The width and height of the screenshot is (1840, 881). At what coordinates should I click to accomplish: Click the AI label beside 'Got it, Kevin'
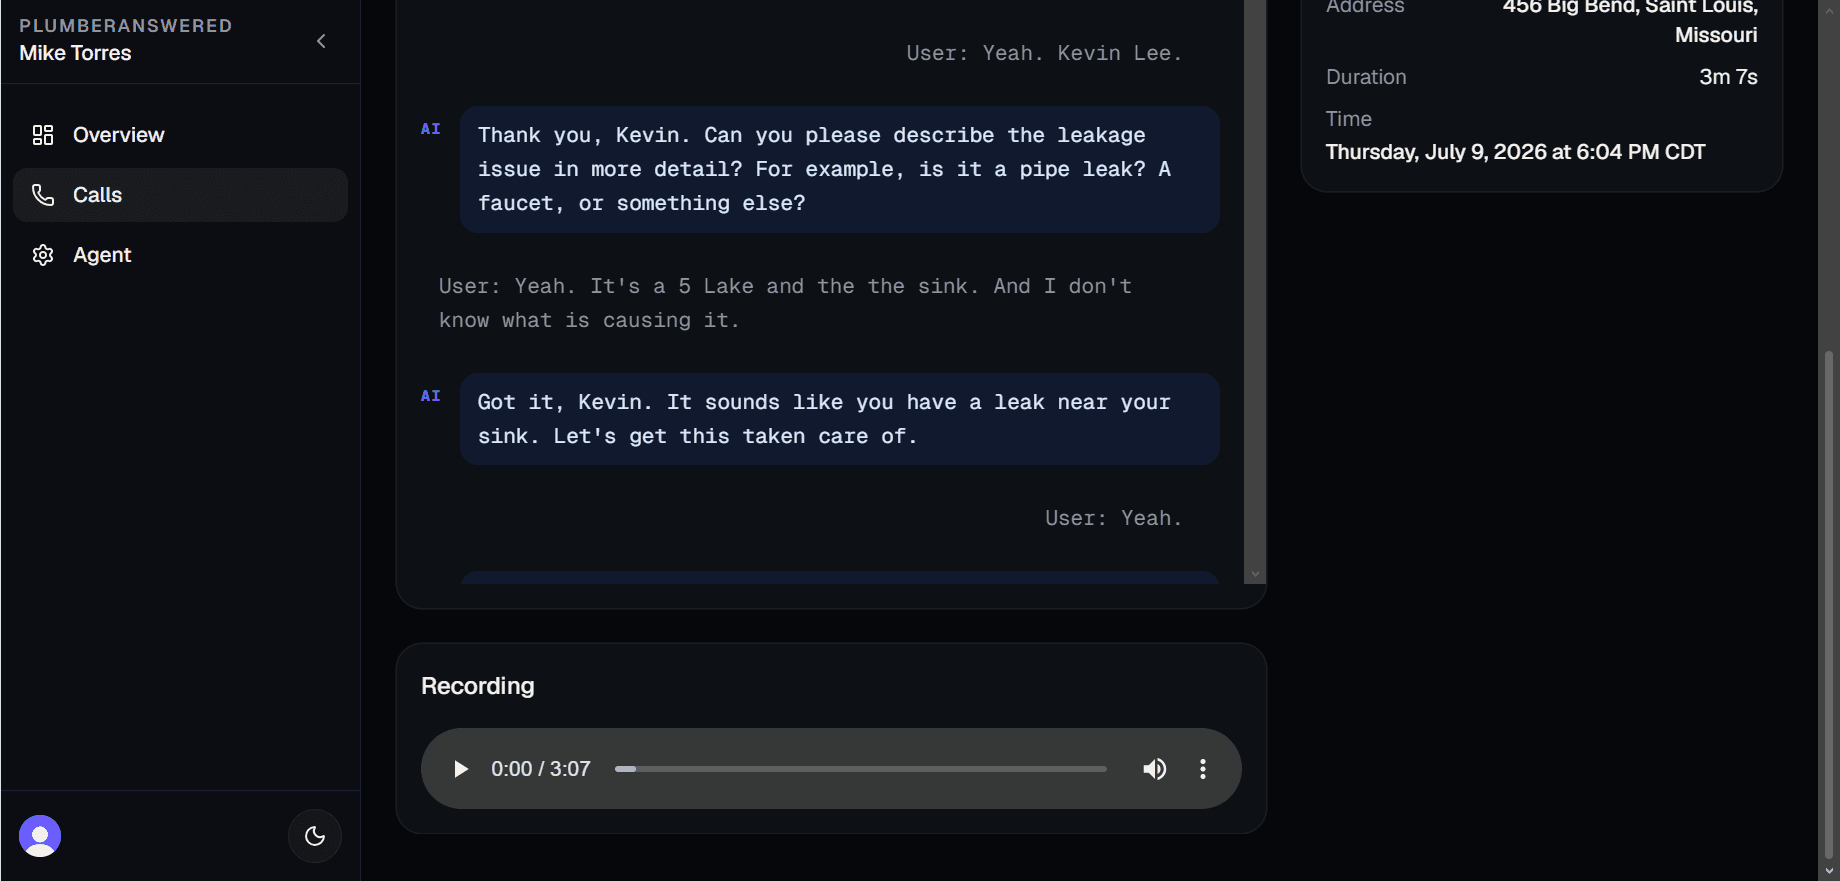431,396
